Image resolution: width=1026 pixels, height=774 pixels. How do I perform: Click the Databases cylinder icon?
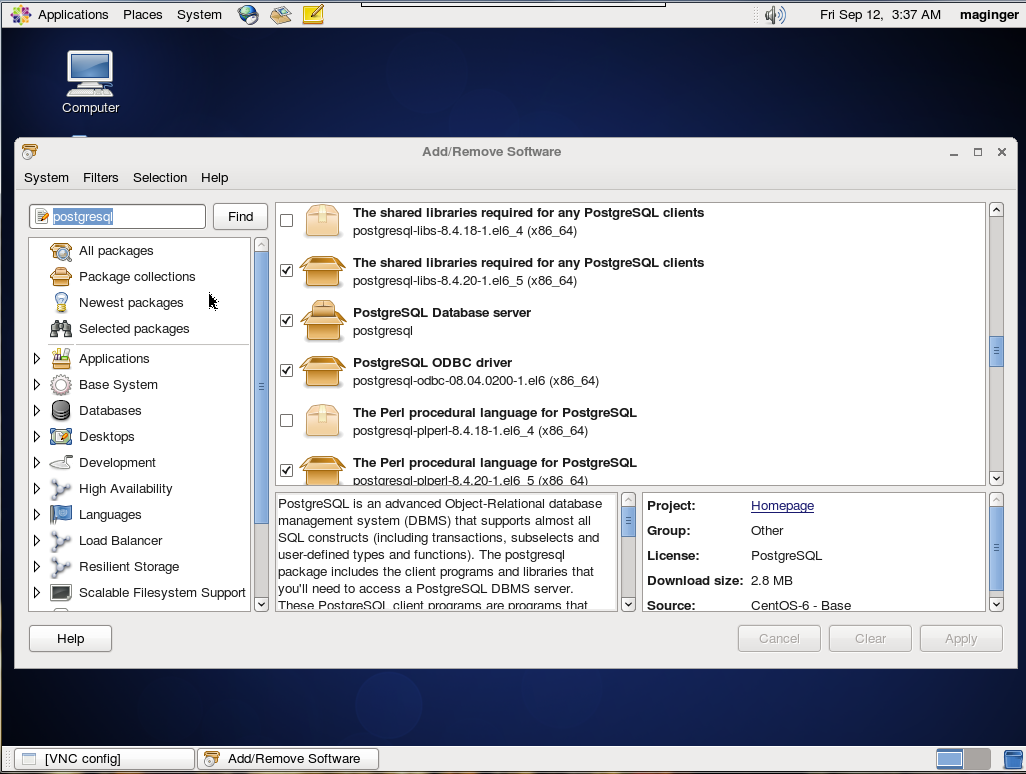61,410
